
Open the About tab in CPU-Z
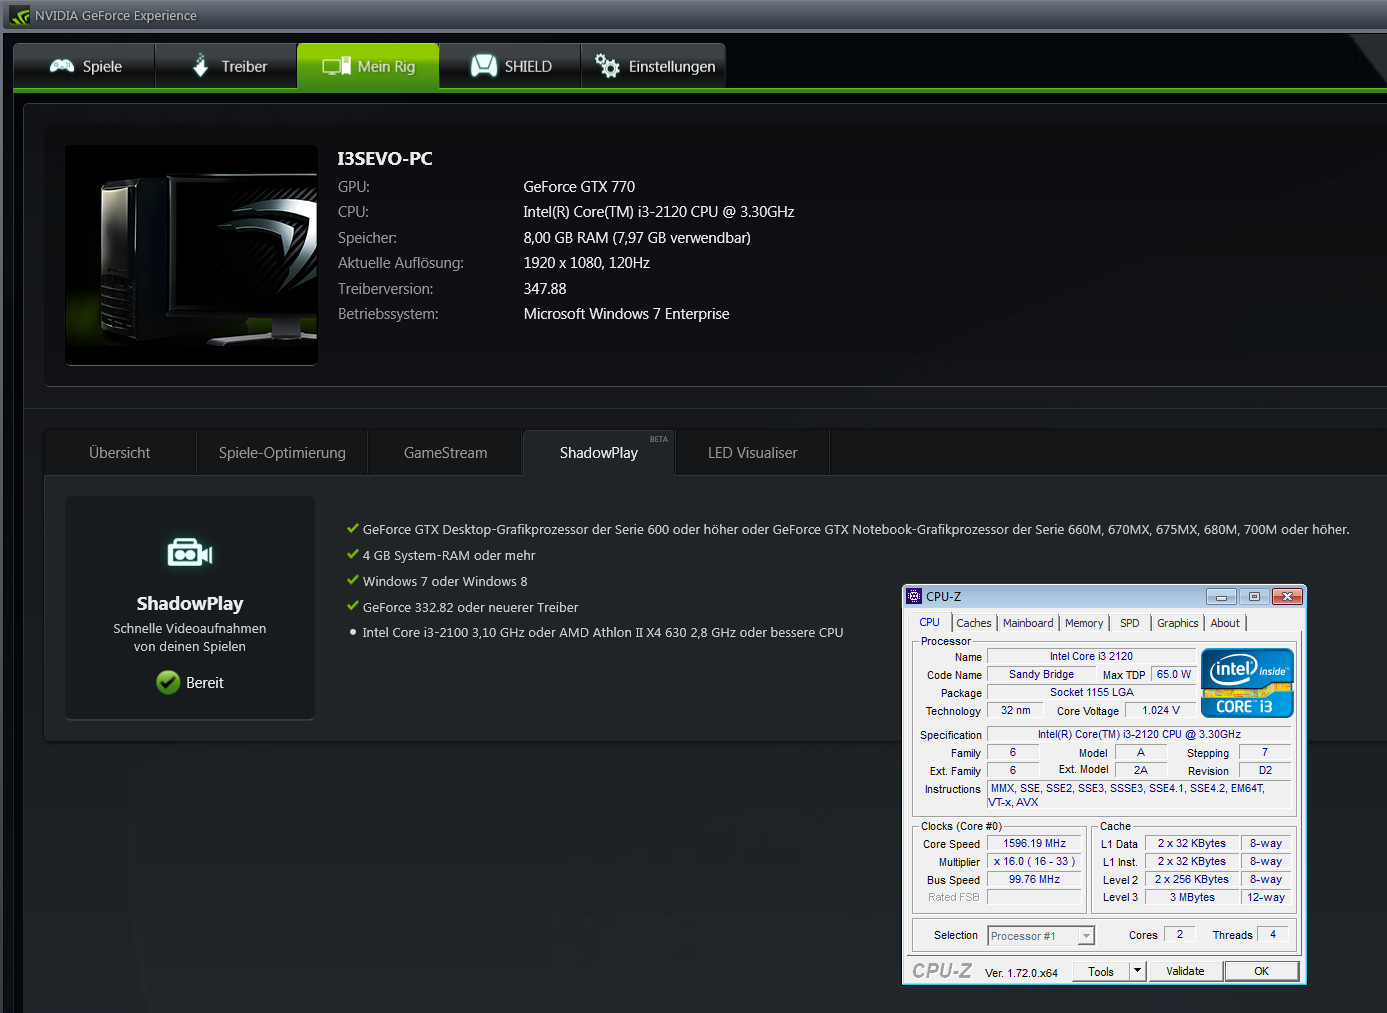click(x=1225, y=623)
